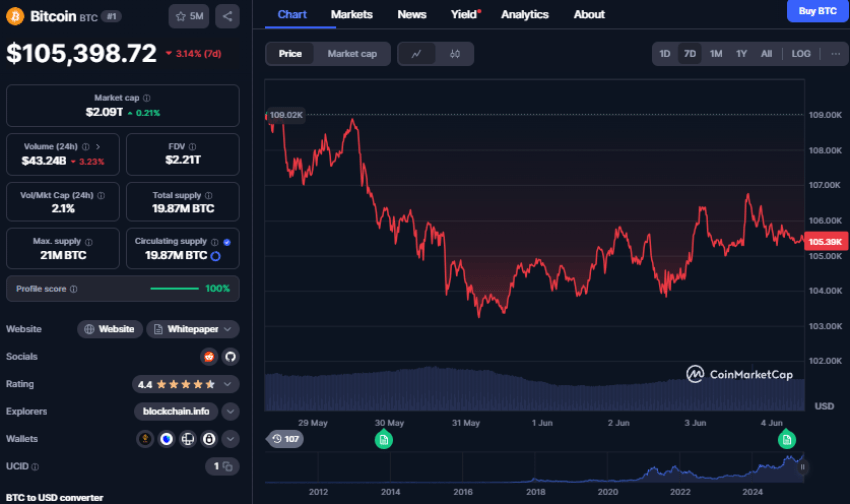Image resolution: width=850 pixels, height=504 pixels.
Task: Click the $2.09T market cap value
Action: tap(104, 112)
